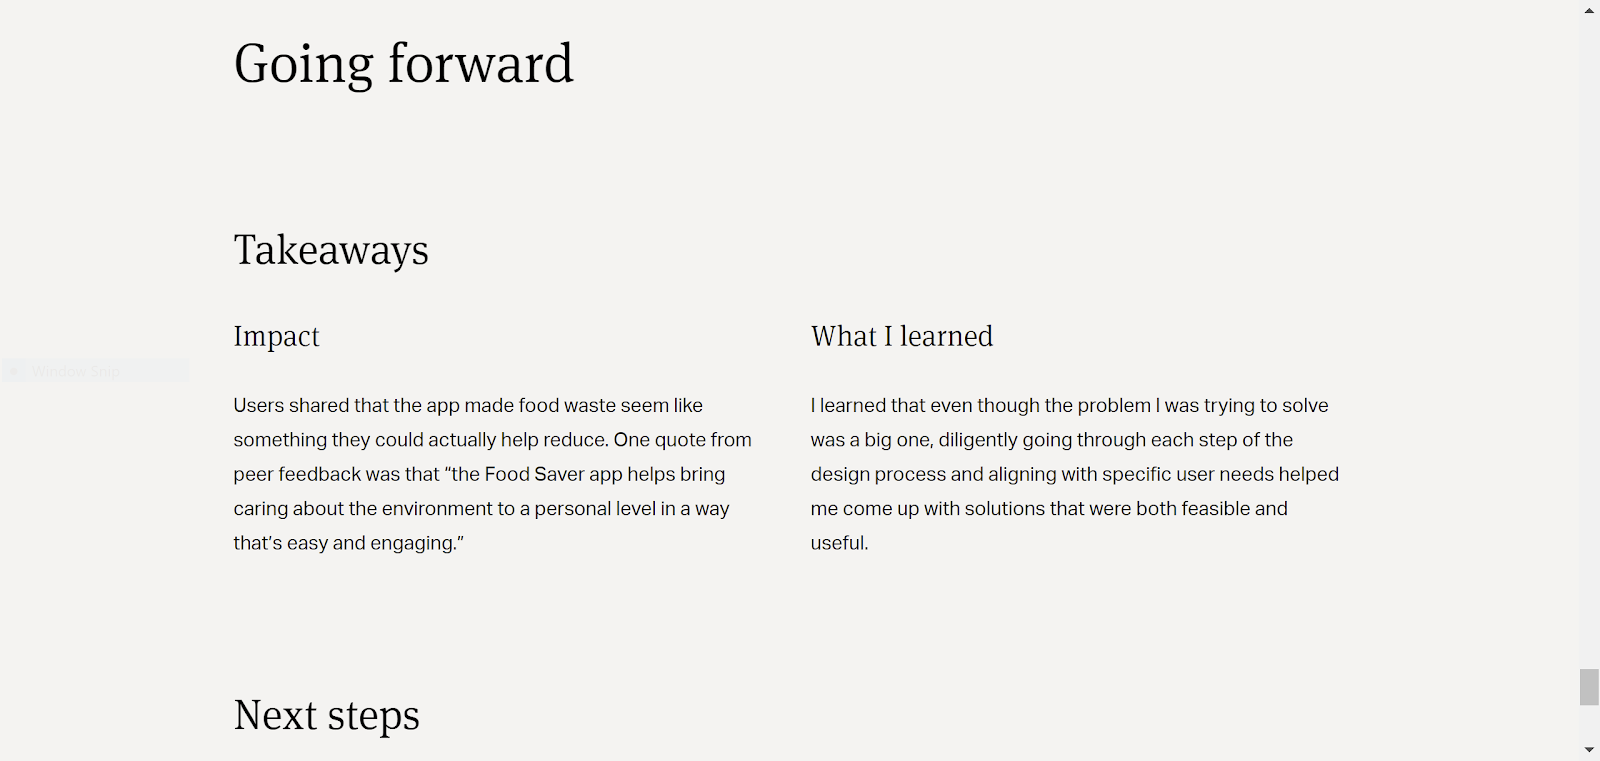The image size is (1600, 761).
Task: Select the faded Window Snip menu entry
Action: (x=76, y=371)
